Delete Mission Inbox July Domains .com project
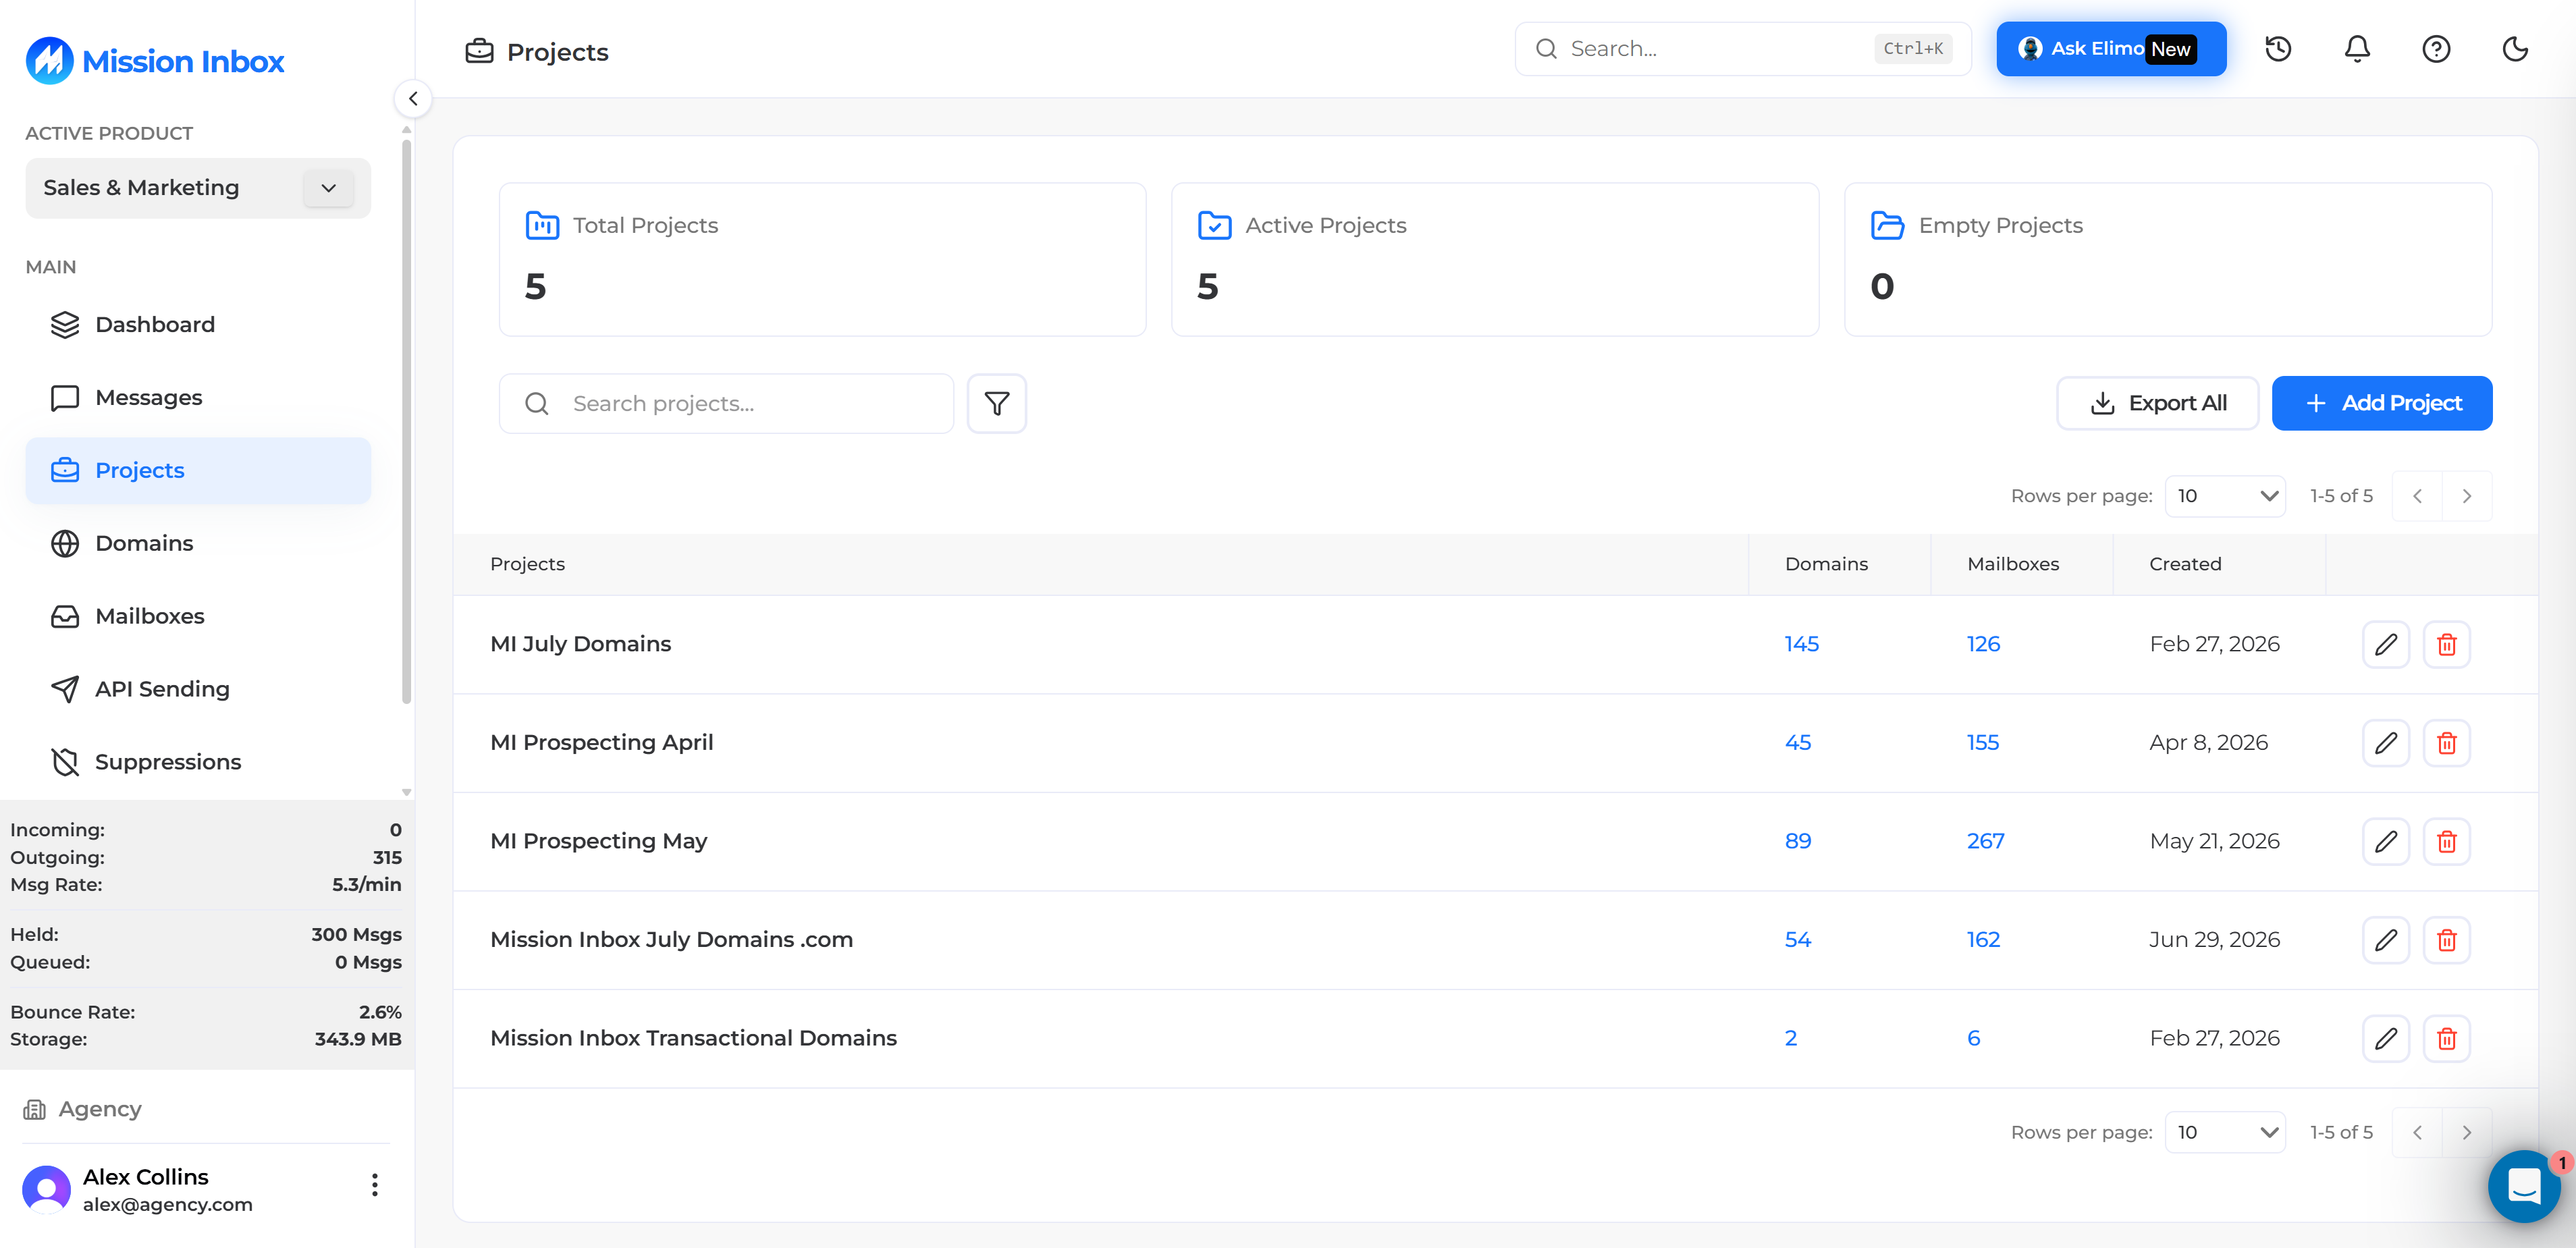 click(x=2446, y=940)
